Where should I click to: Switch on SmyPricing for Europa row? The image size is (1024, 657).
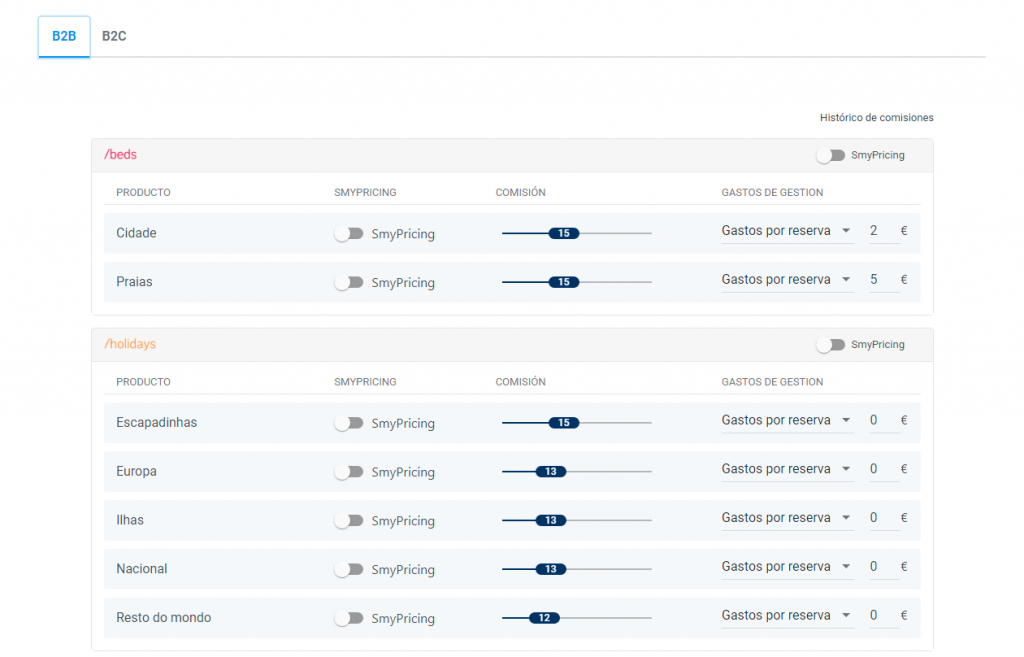348,472
